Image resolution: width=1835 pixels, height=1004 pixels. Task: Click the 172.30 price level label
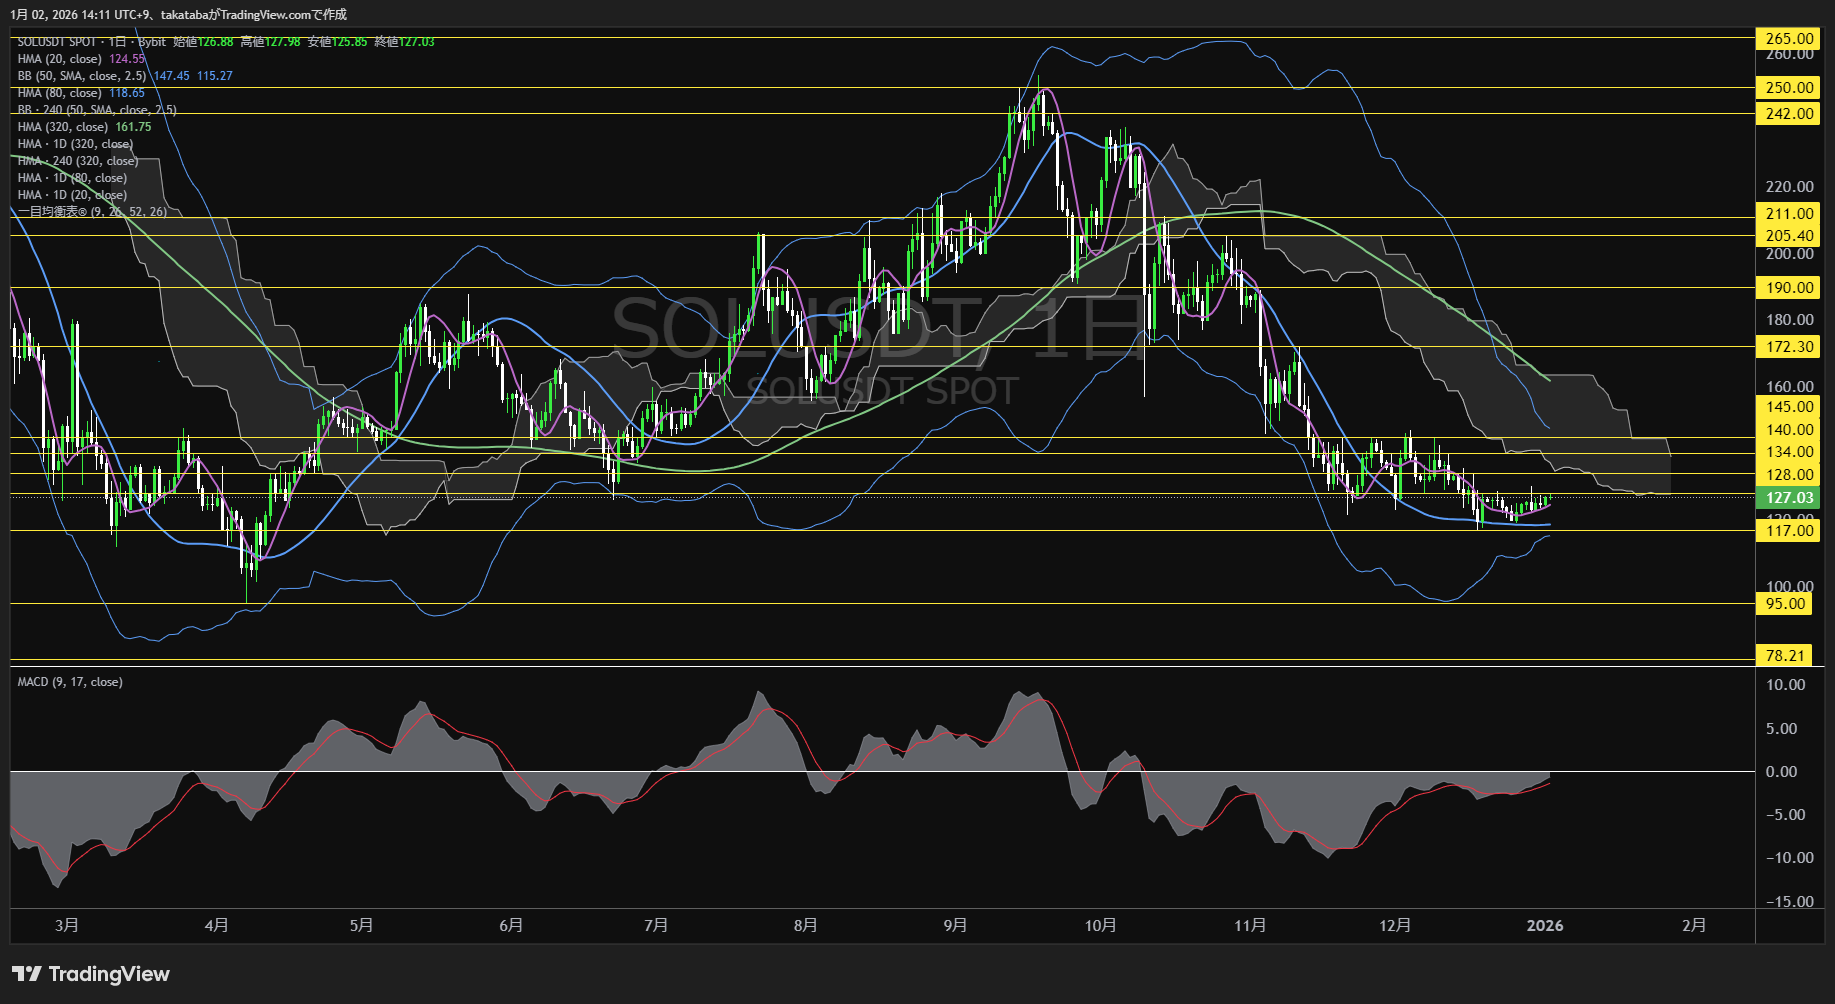click(x=1788, y=347)
